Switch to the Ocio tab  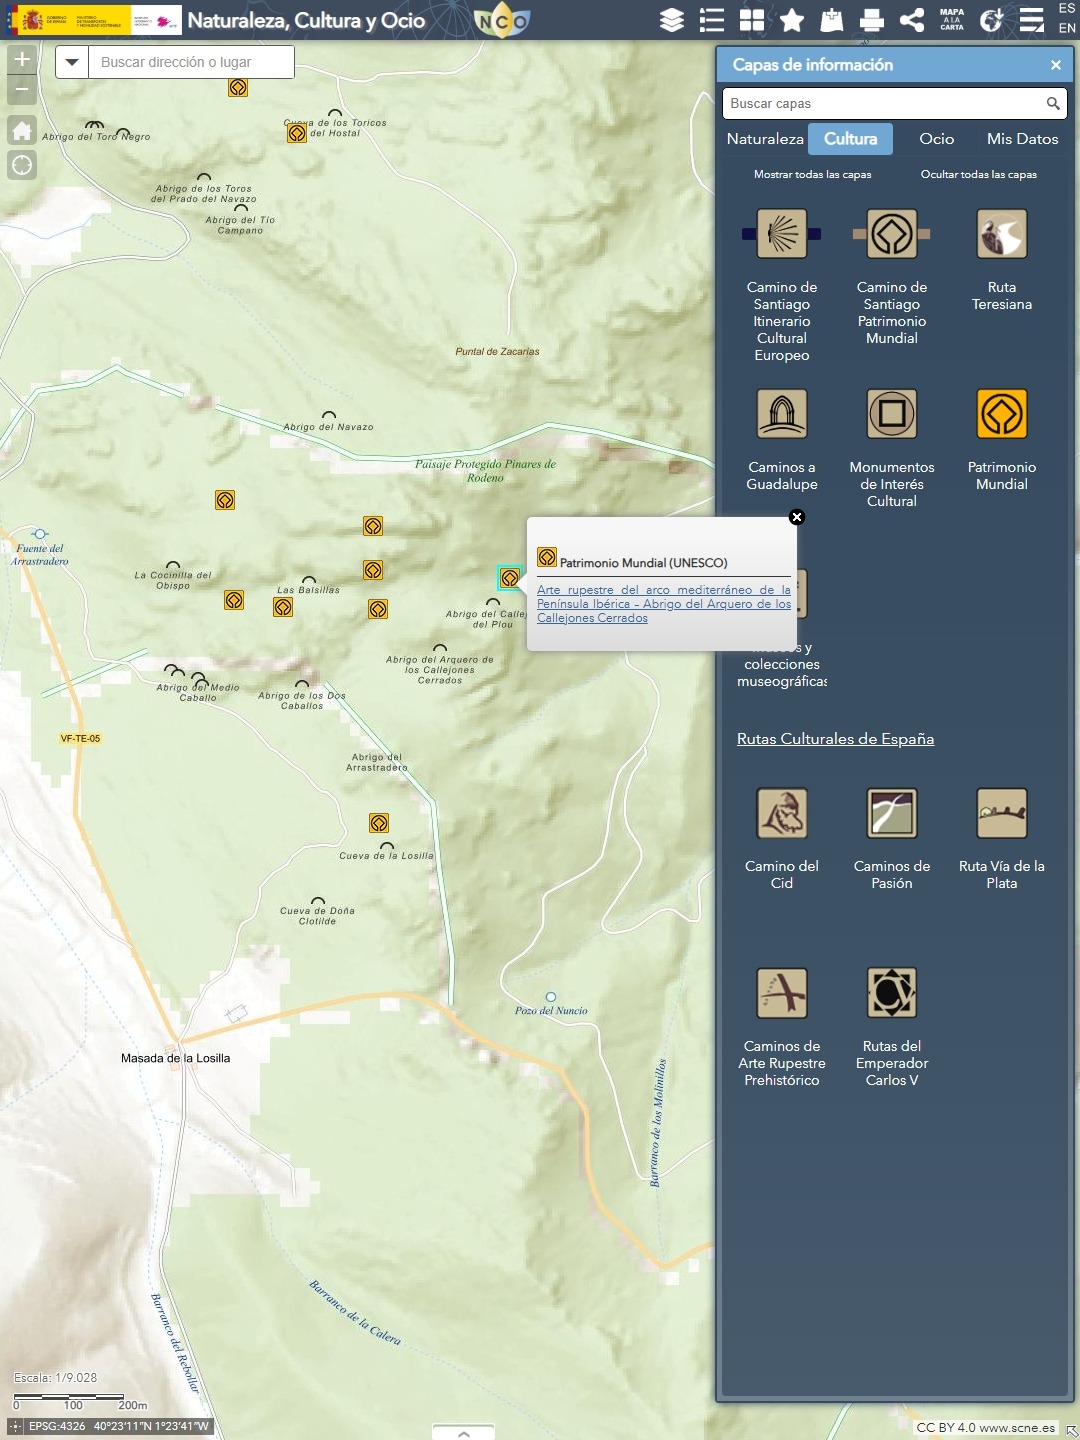pos(936,139)
